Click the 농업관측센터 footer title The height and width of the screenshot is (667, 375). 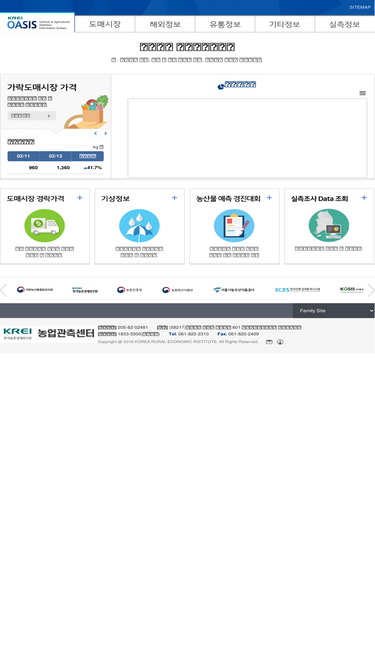[66, 333]
